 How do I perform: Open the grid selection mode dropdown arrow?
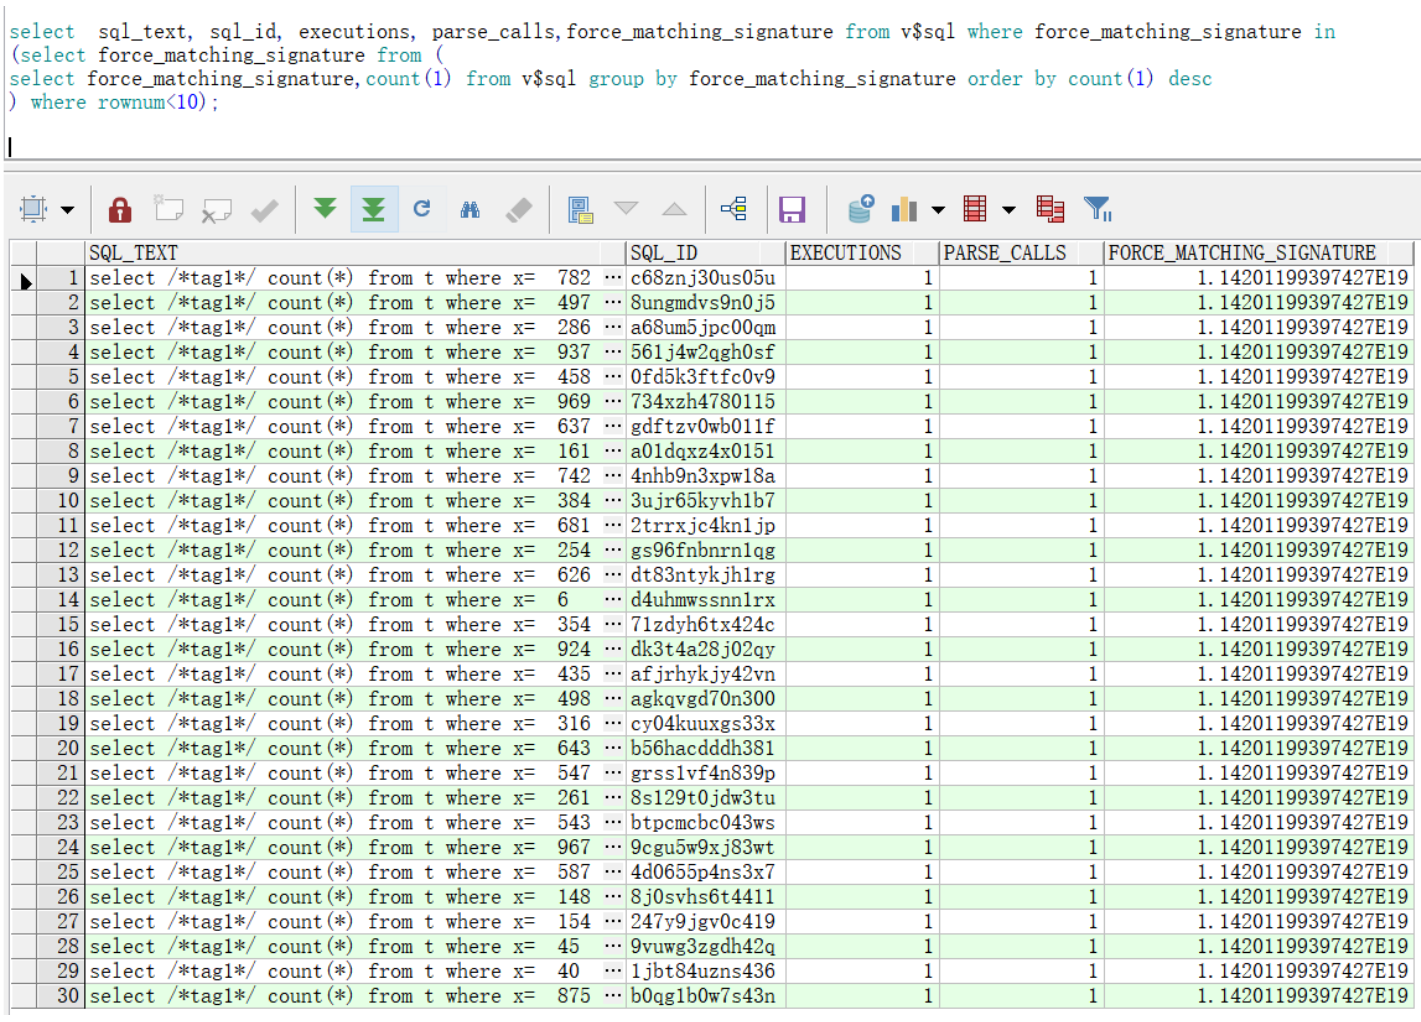point(67,210)
